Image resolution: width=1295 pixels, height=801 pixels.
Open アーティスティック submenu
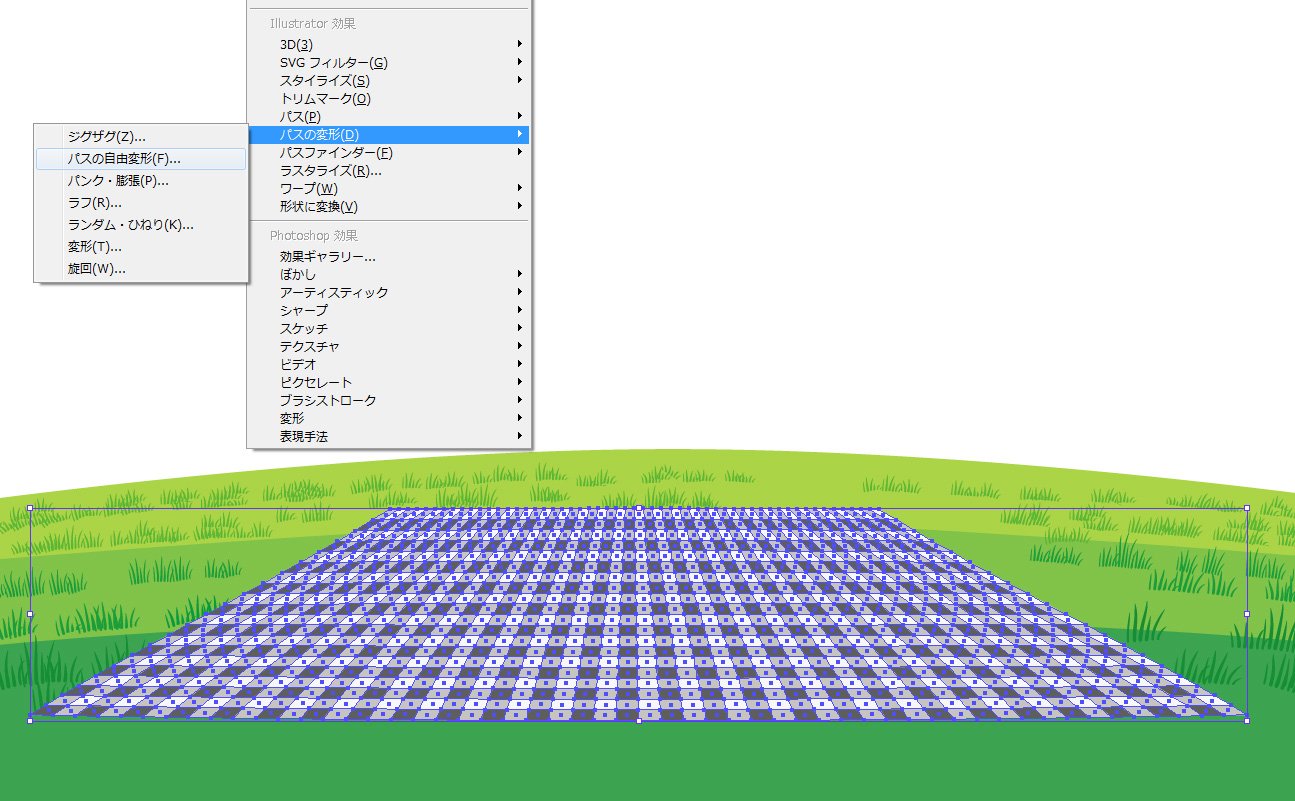pos(389,292)
